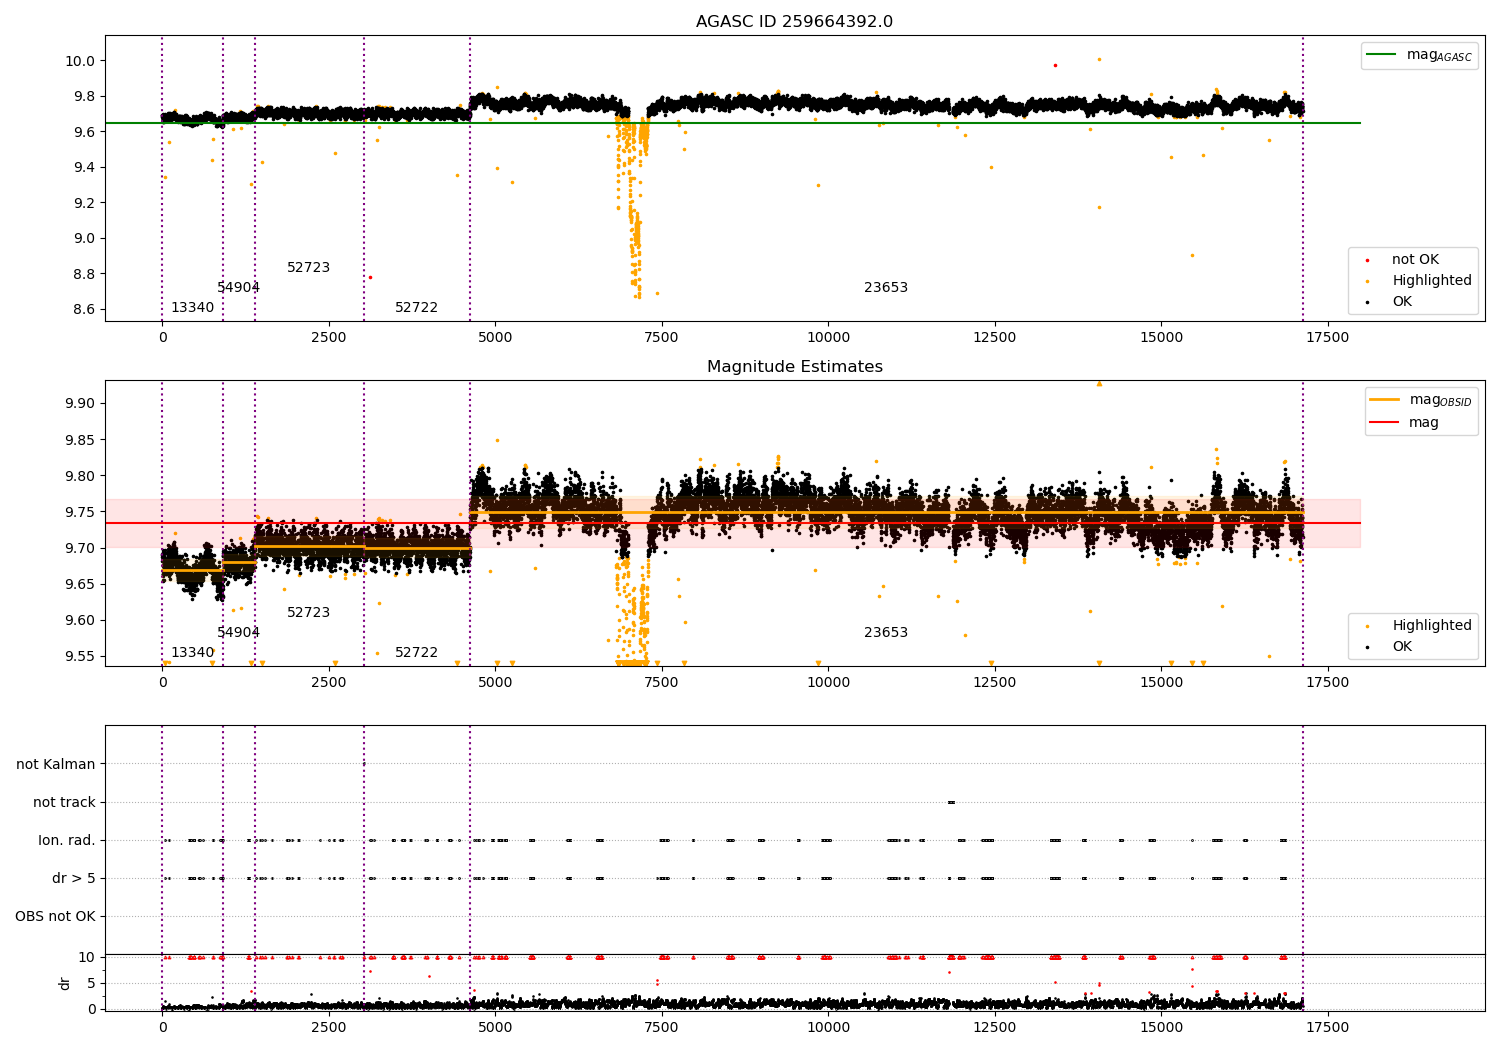Image resolution: width=1500 pixels, height=1050 pixels.
Task: Click label "52722" in the AGASC ID plot
Action: (416, 308)
